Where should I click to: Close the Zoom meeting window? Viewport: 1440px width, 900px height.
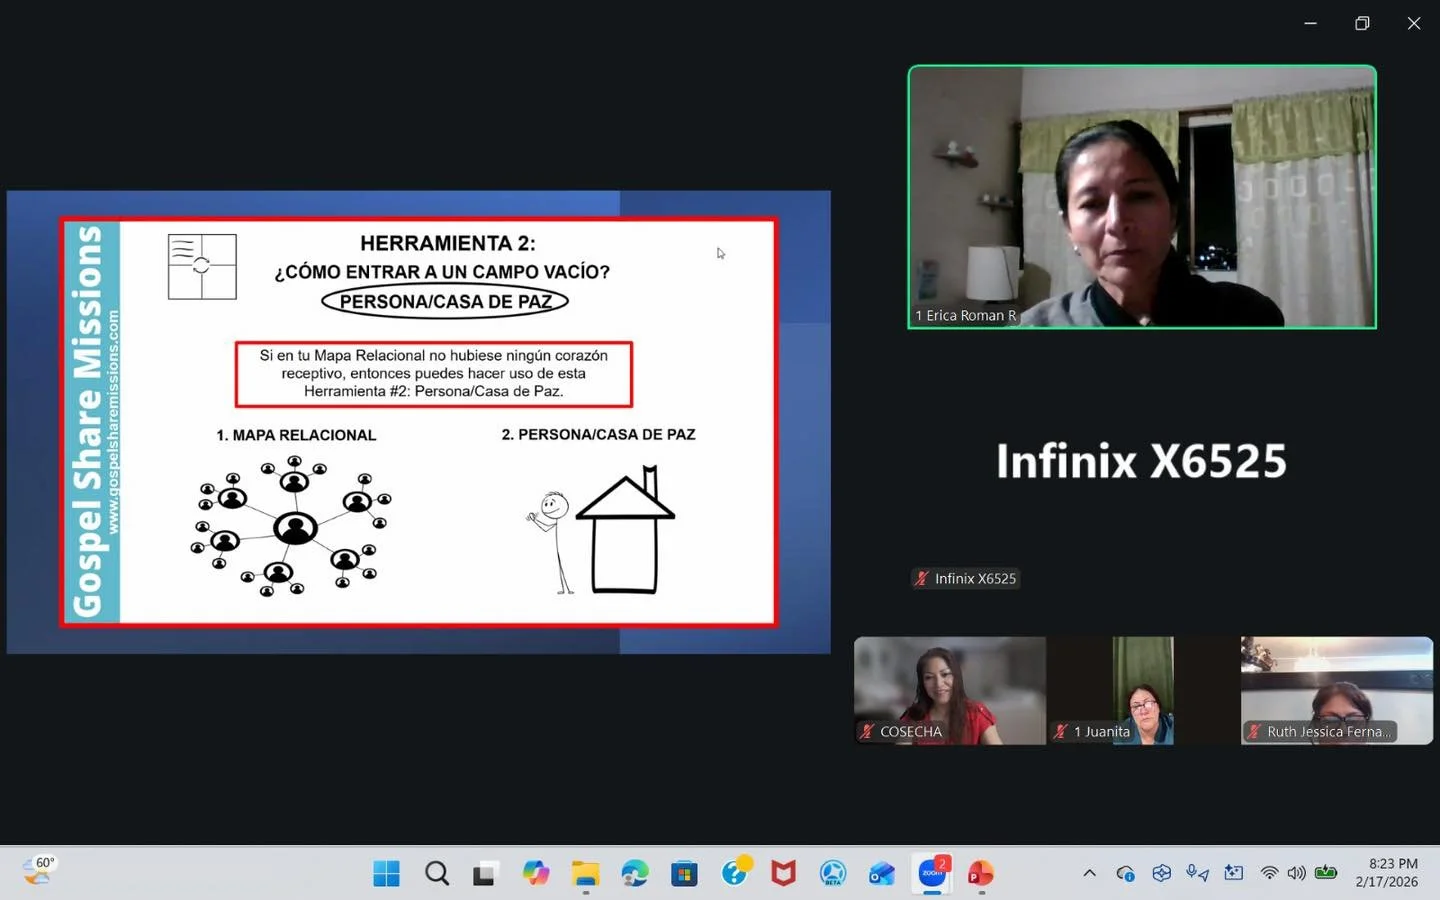pyautogui.click(x=1414, y=23)
